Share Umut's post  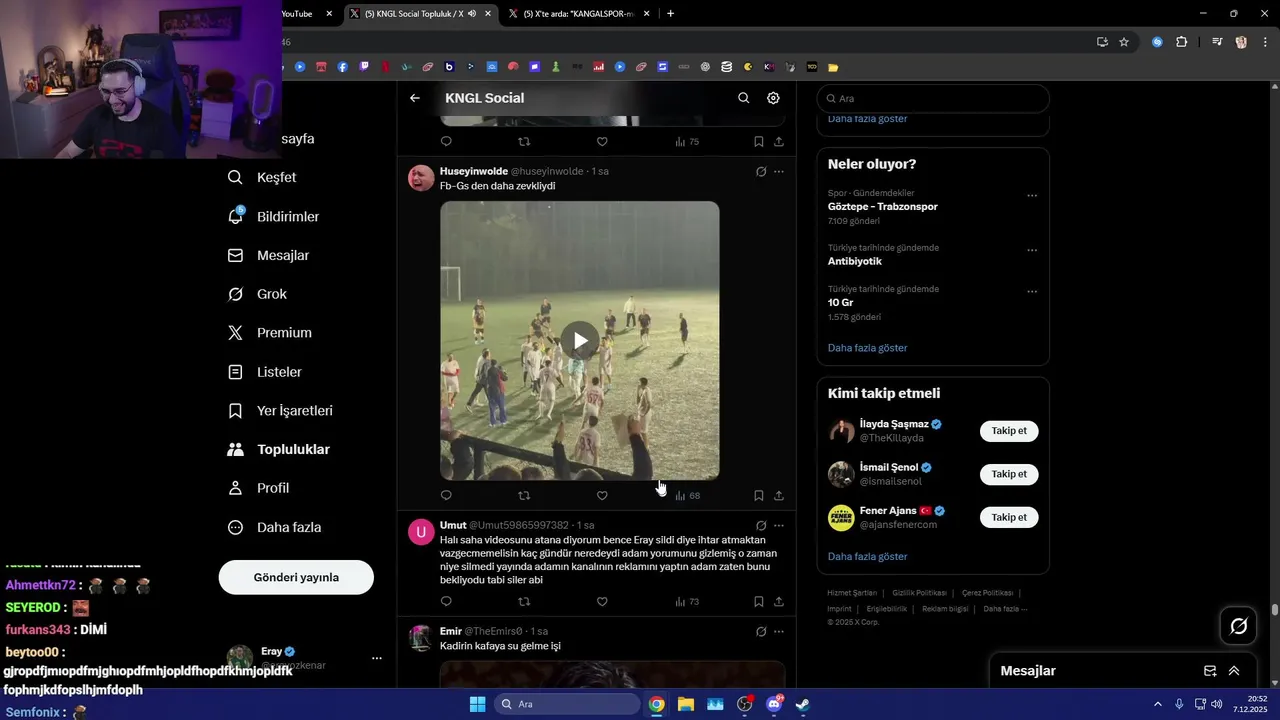(x=779, y=601)
